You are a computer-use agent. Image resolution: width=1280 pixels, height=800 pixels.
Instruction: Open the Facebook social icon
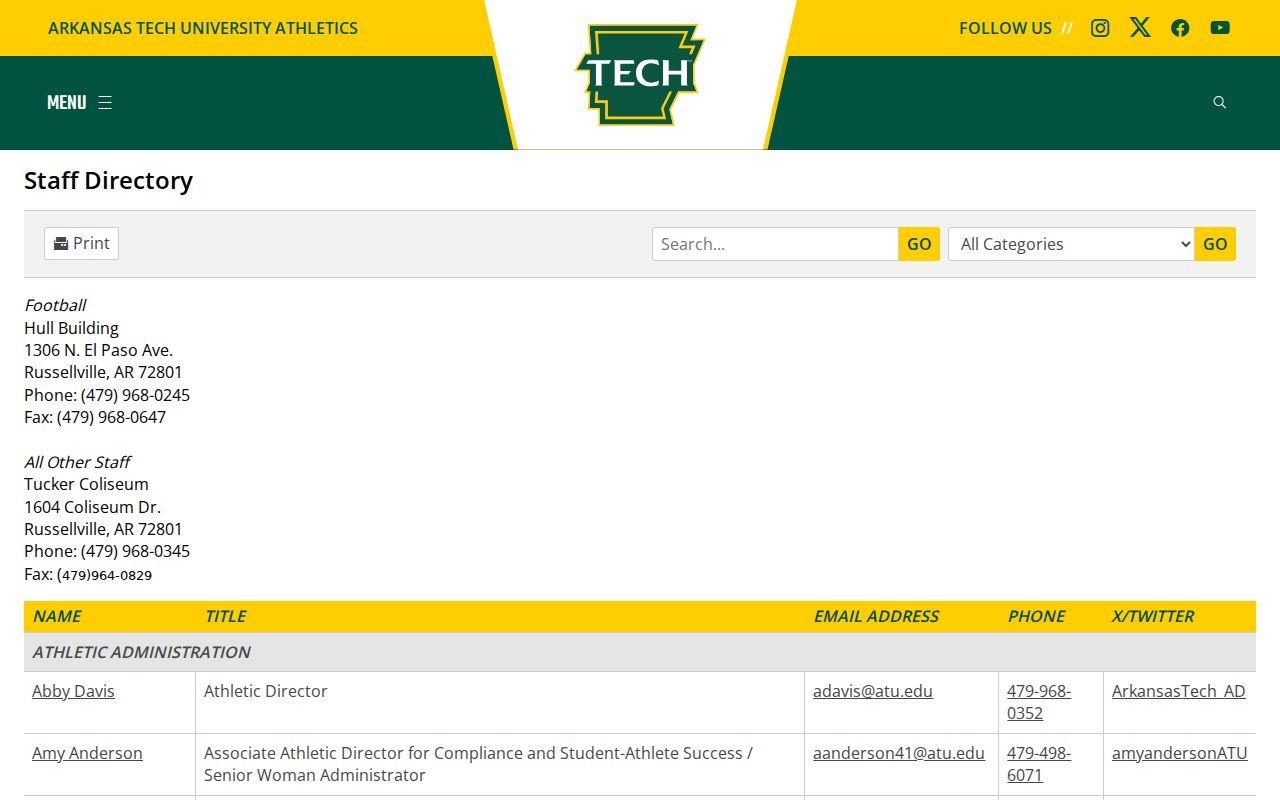click(x=1180, y=28)
